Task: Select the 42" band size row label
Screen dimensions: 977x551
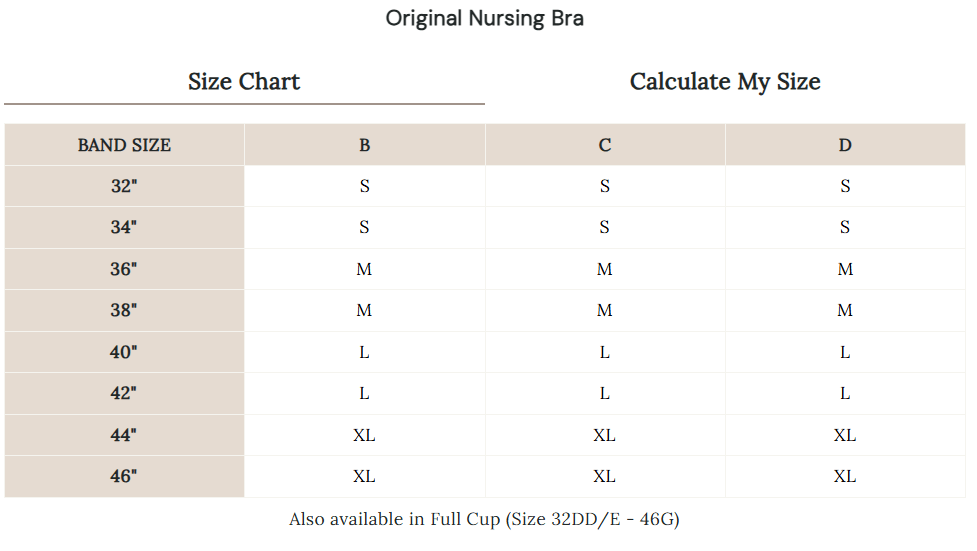Action: coord(124,393)
